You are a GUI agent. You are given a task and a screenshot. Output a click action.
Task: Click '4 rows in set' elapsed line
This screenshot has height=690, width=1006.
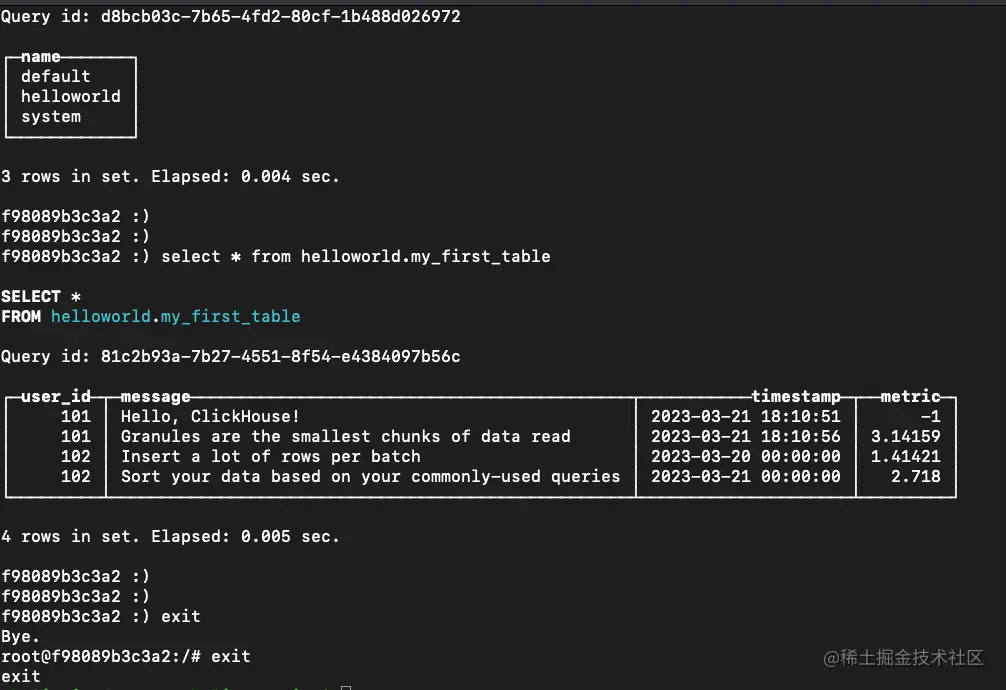pos(170,537)
